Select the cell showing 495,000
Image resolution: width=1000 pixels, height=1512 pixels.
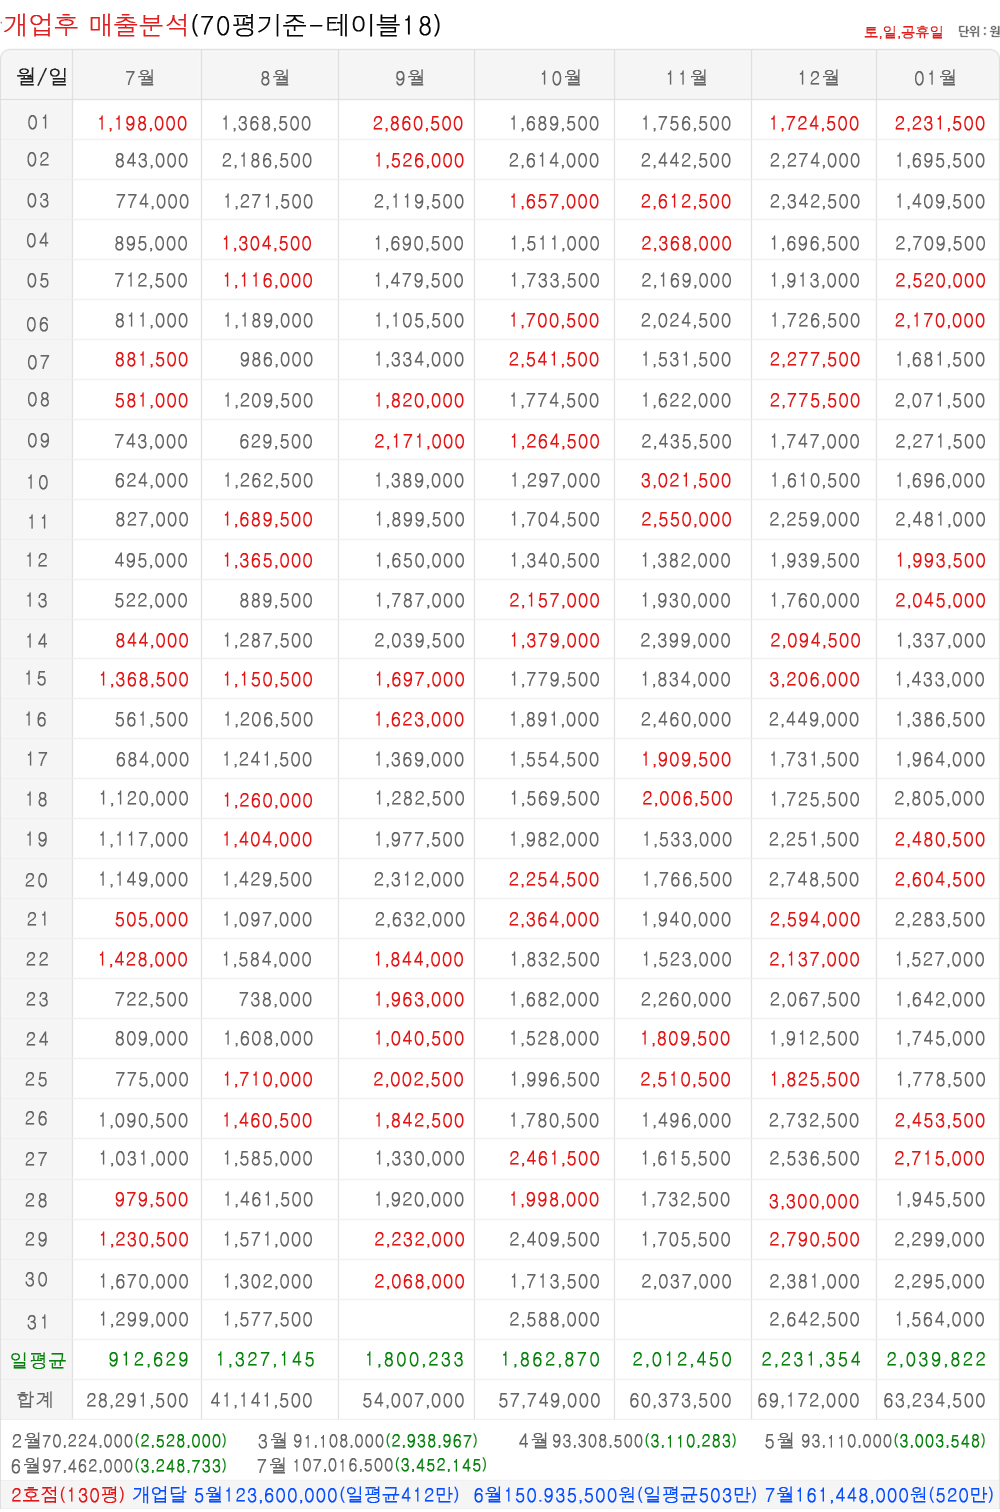click(x=151, y=561)
